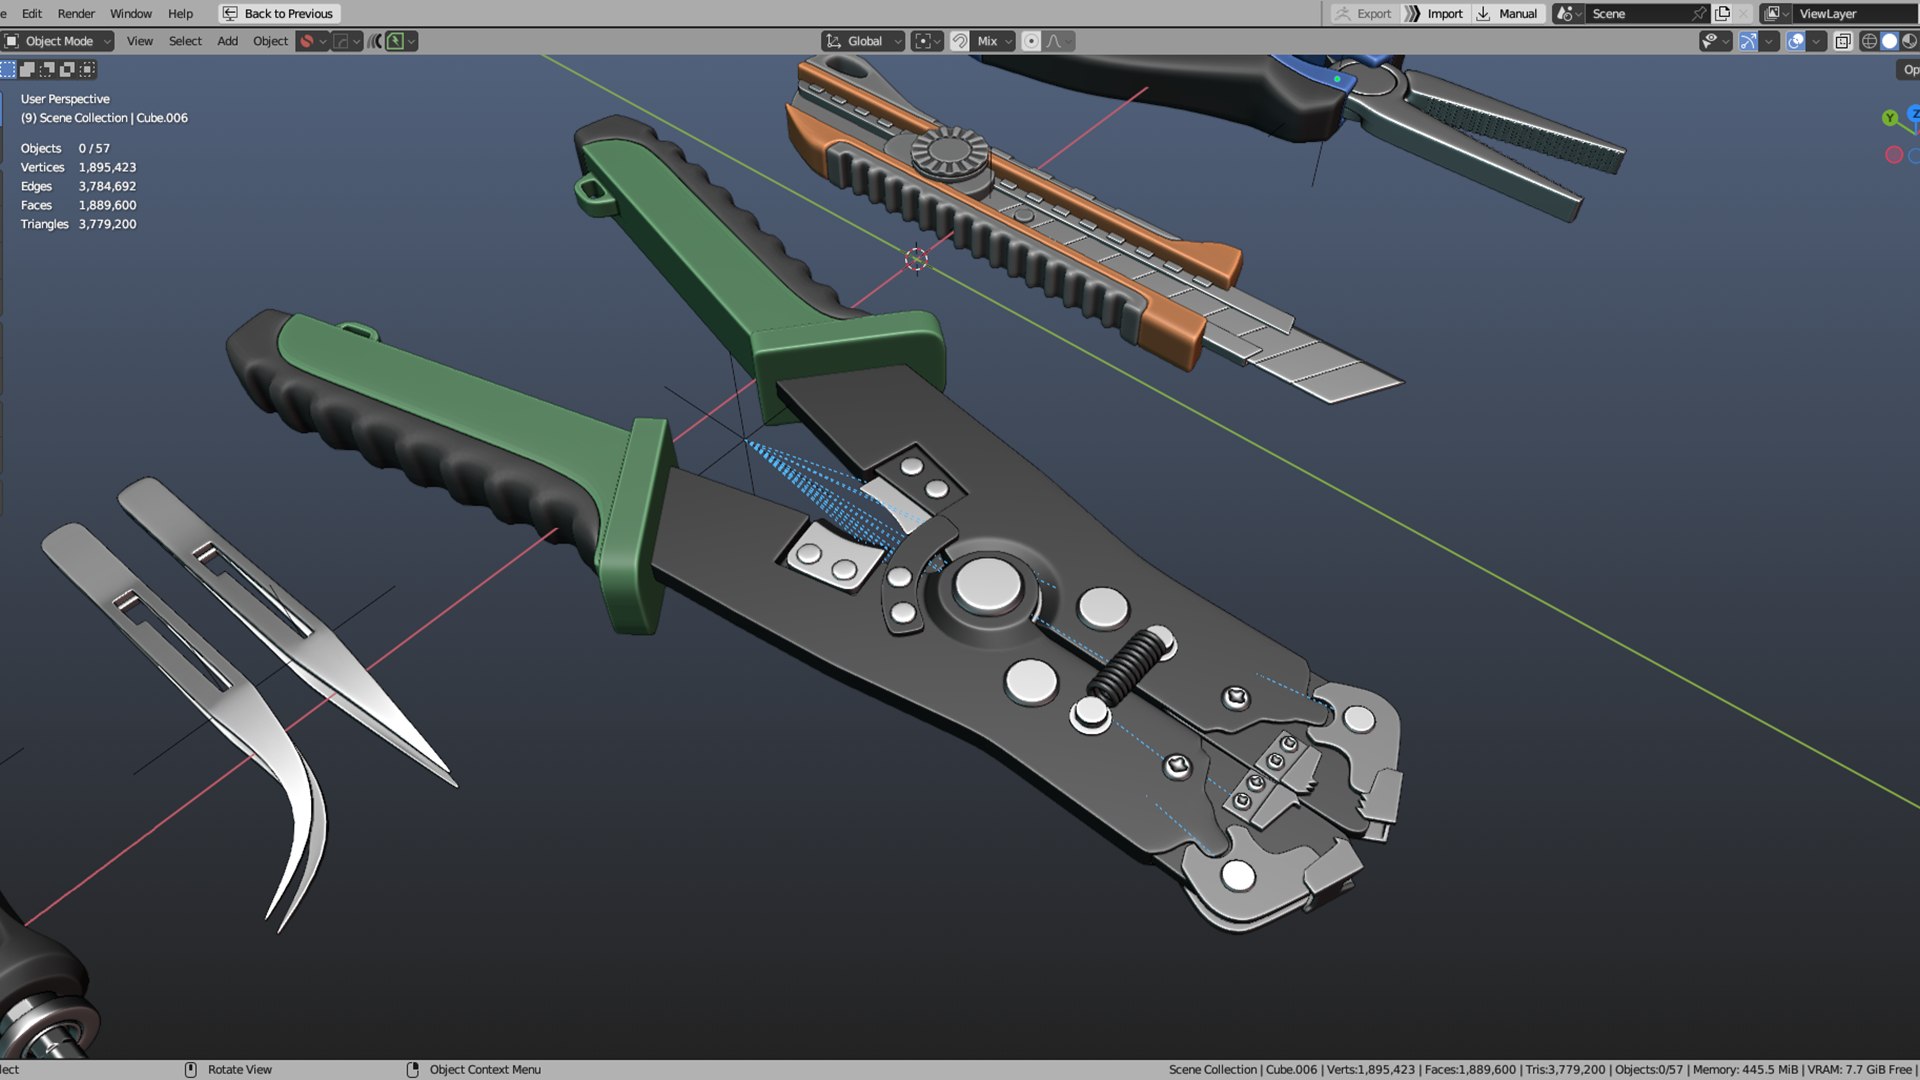Select the extend selection mode icon
Viewport: 1920px width, 1080px height.
tap(28, 69)
